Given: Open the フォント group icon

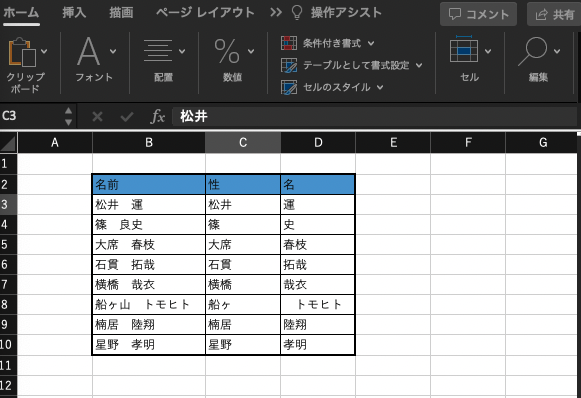Looking at the screenshot, I should coord(89,51).
